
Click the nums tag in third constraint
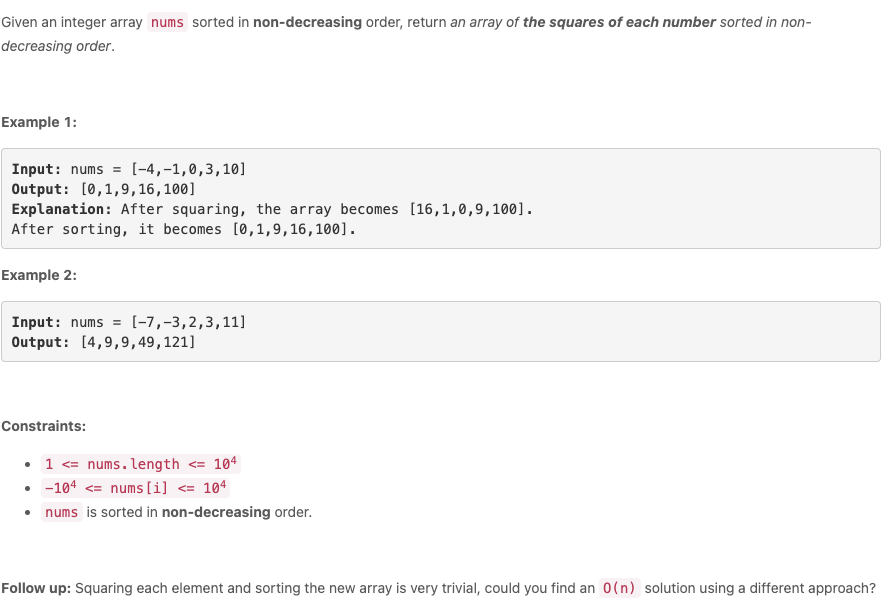(62, 512)
